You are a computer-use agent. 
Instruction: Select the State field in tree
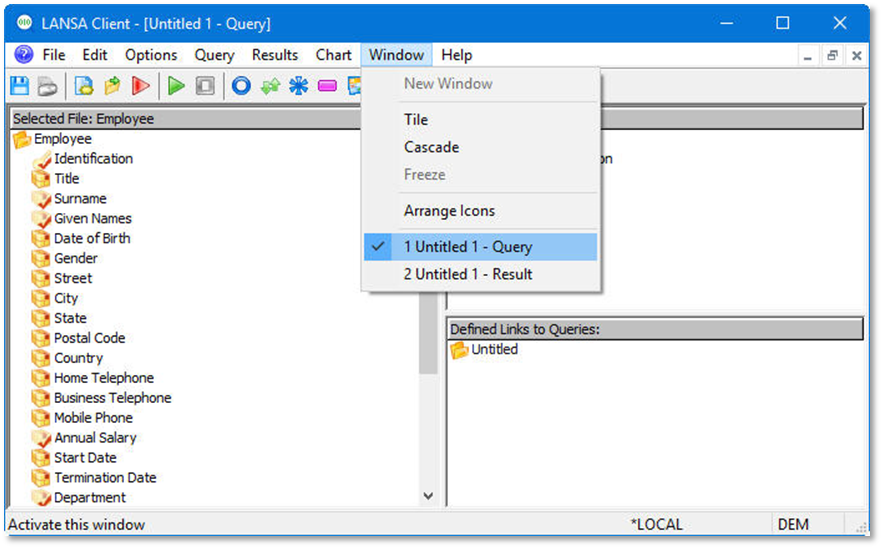(x=70, y=318)
